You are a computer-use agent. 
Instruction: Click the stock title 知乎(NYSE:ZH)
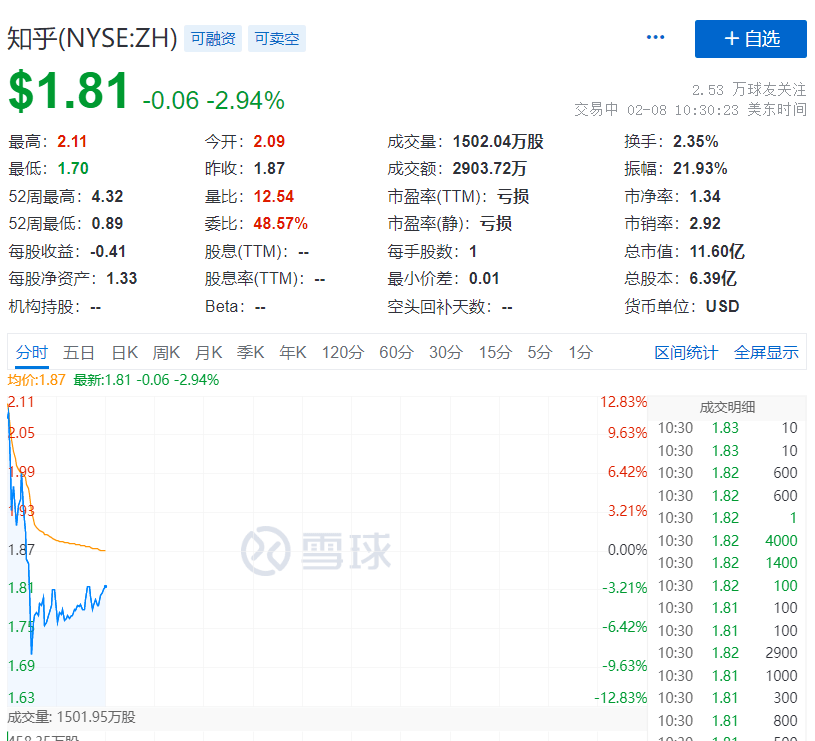[x=93, y=38]
